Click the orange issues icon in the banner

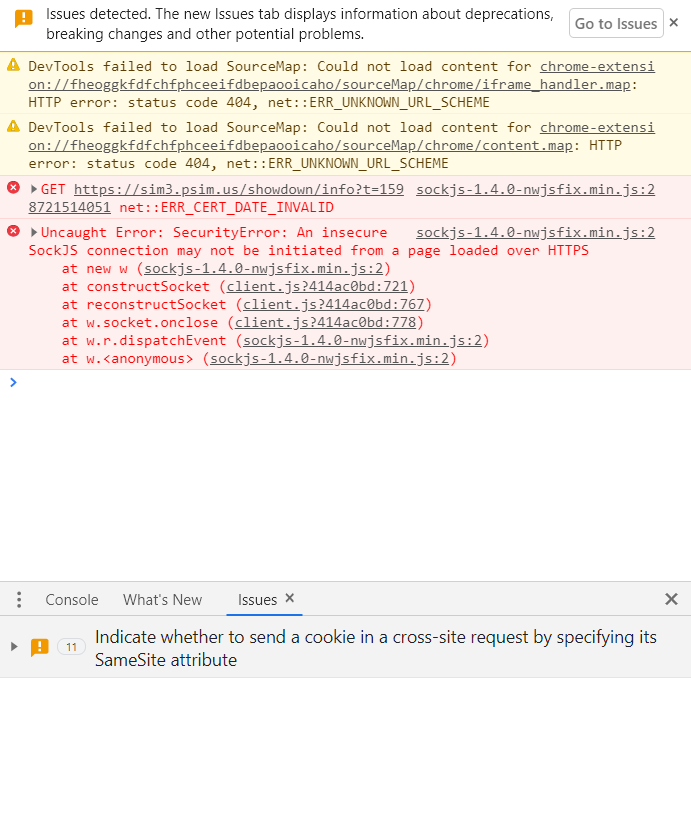[x=24, y=19]
